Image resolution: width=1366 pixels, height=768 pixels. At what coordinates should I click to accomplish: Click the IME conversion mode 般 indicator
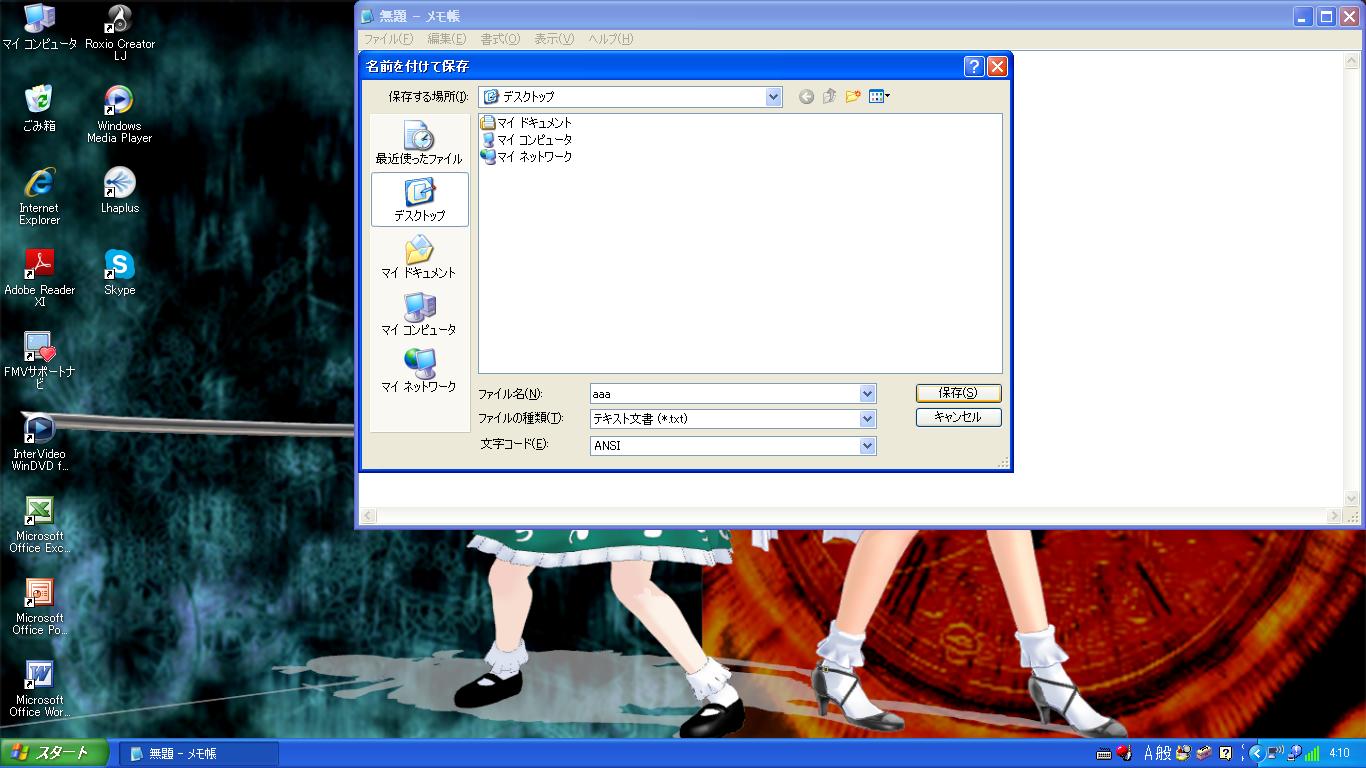[x=1164, y=753]
